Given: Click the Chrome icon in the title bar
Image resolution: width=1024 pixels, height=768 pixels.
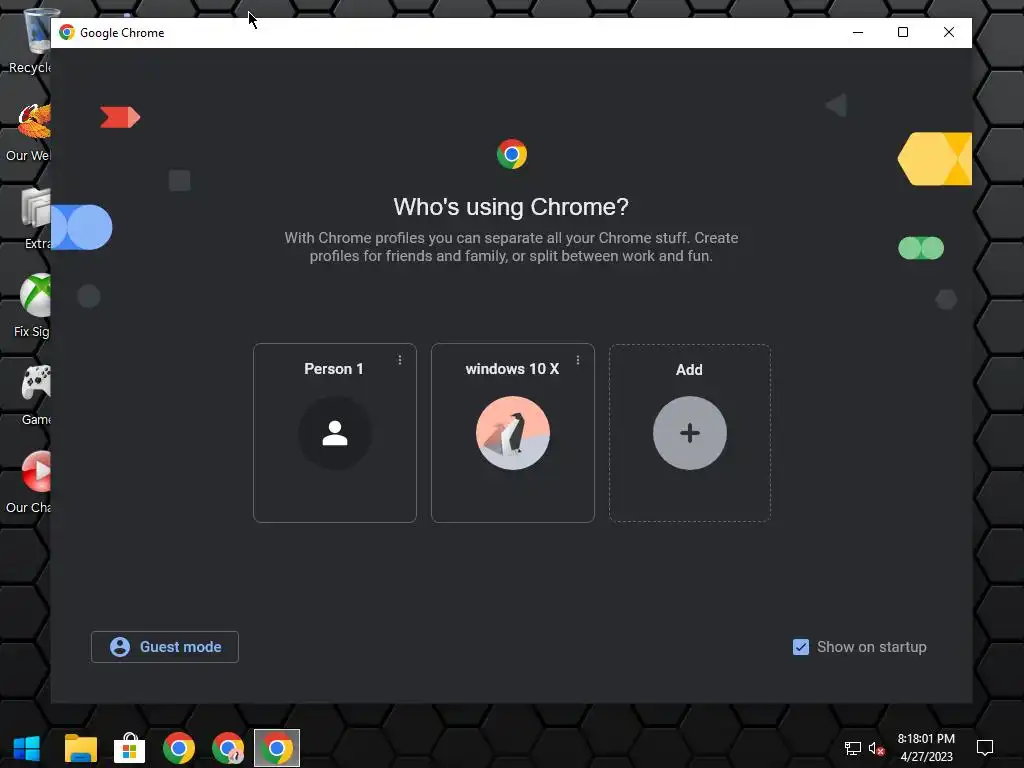Looking at the screenshot, I should click(x=67, y=33).
